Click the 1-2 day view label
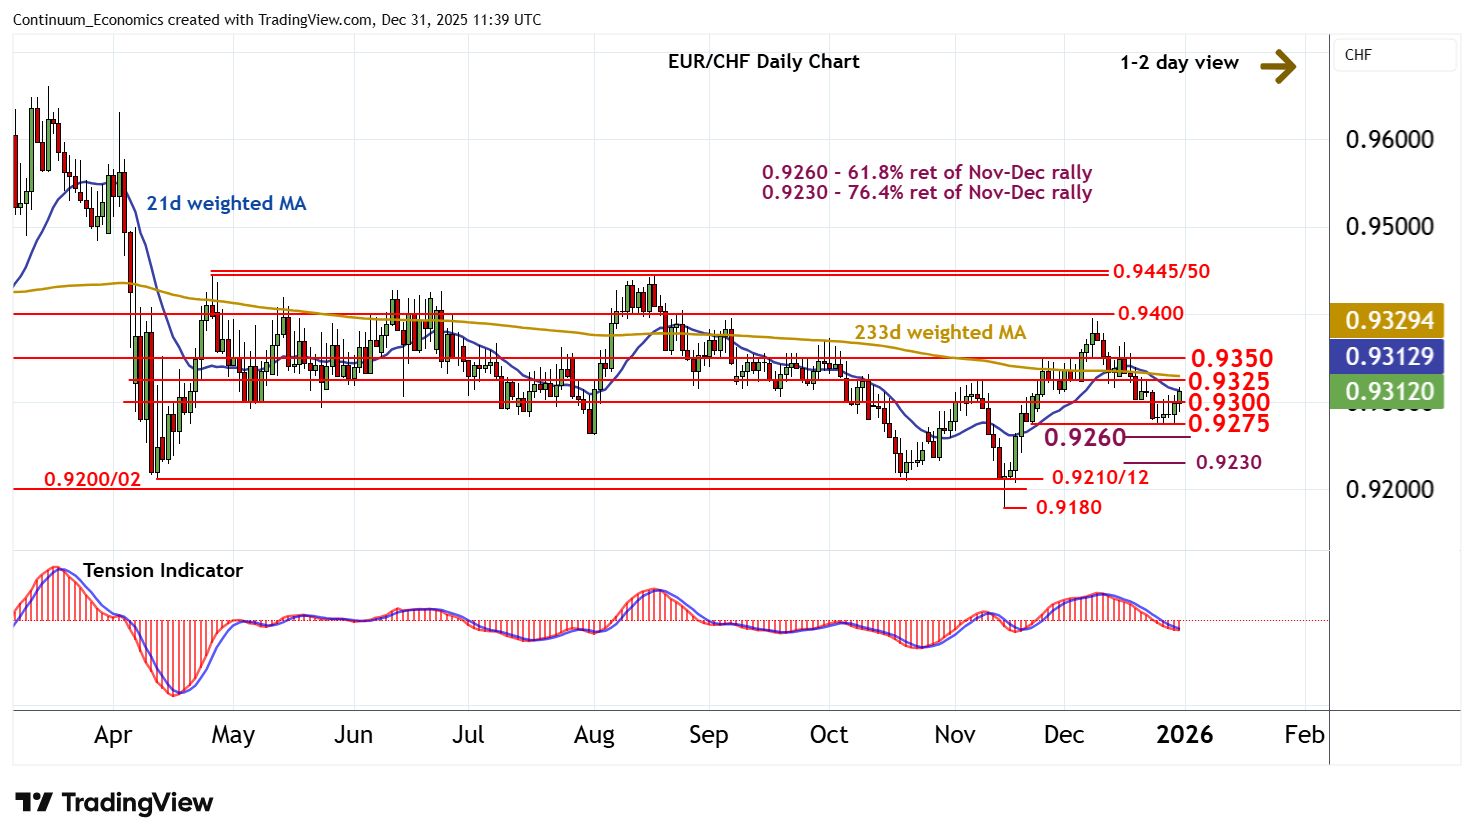Viewport: 1474px width, 840px height. (x=1179, y=63)
